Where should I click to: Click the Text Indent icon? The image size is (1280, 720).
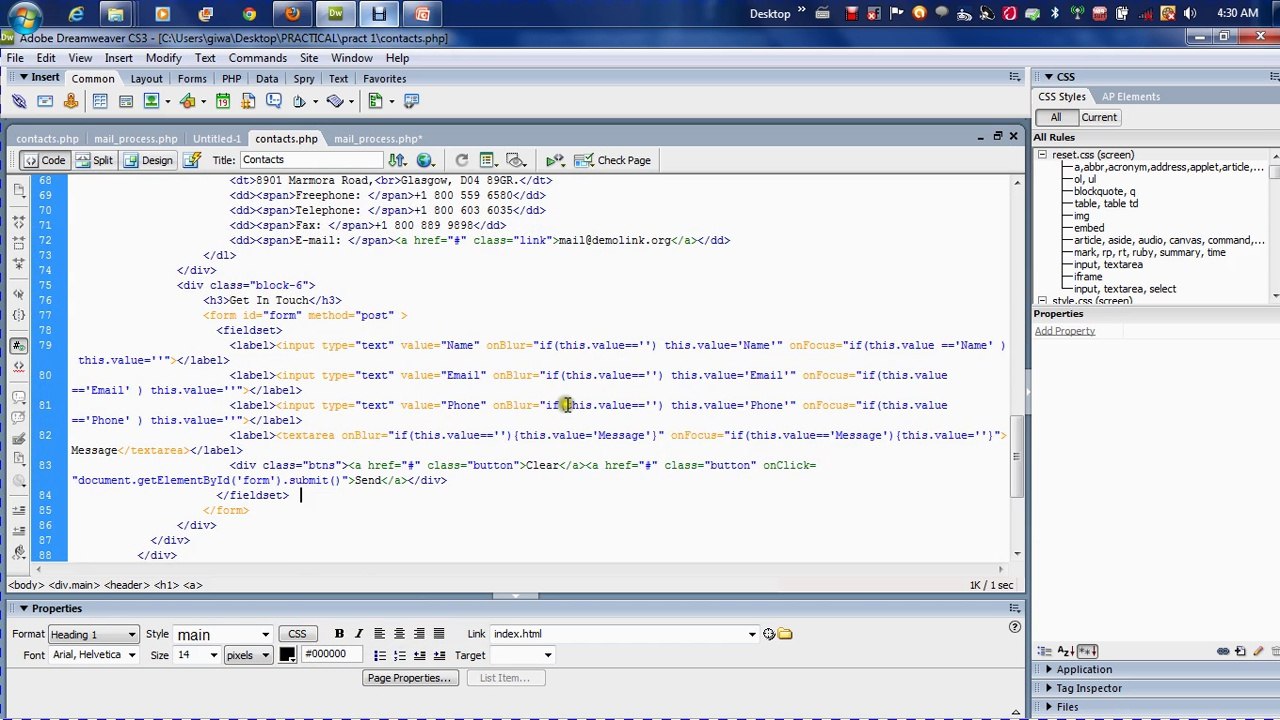(439, 656)
